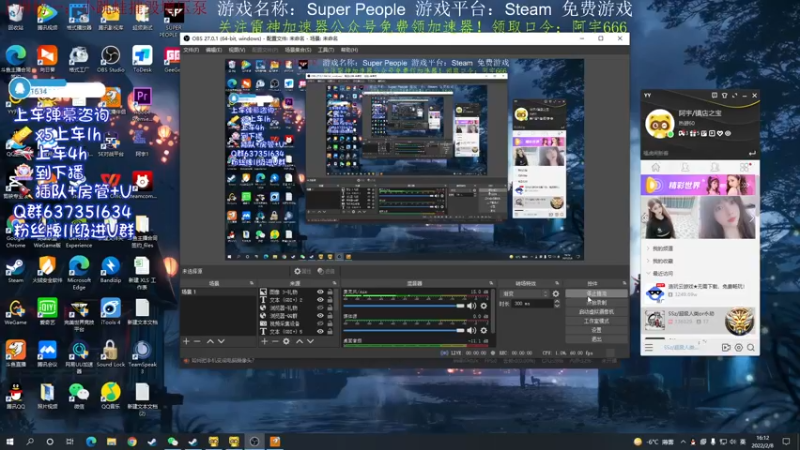
Task: Click 启动虚拟摄像机 button
Action: click(x=596, y=312)
